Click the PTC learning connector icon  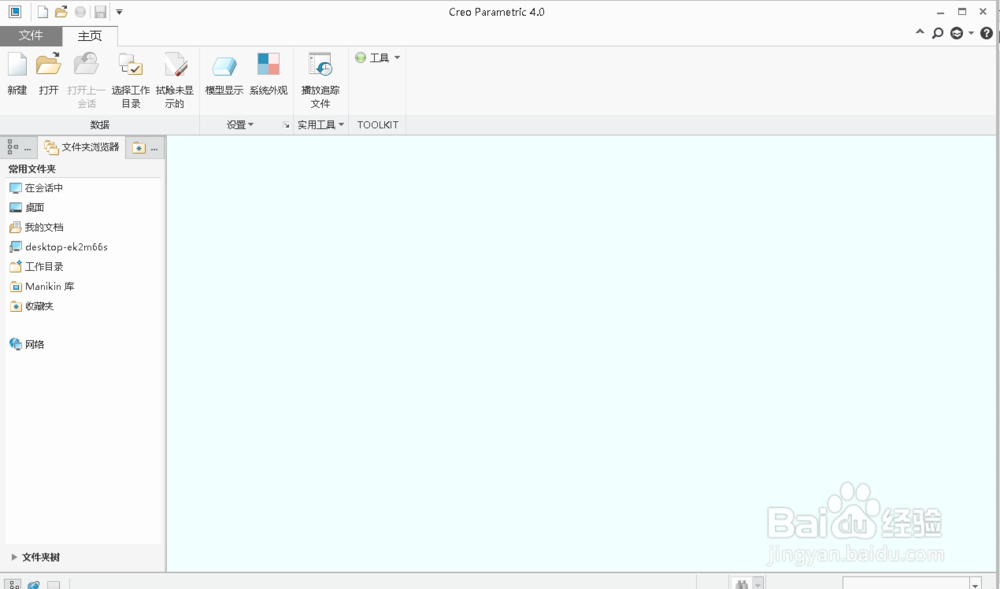[957, 33]
